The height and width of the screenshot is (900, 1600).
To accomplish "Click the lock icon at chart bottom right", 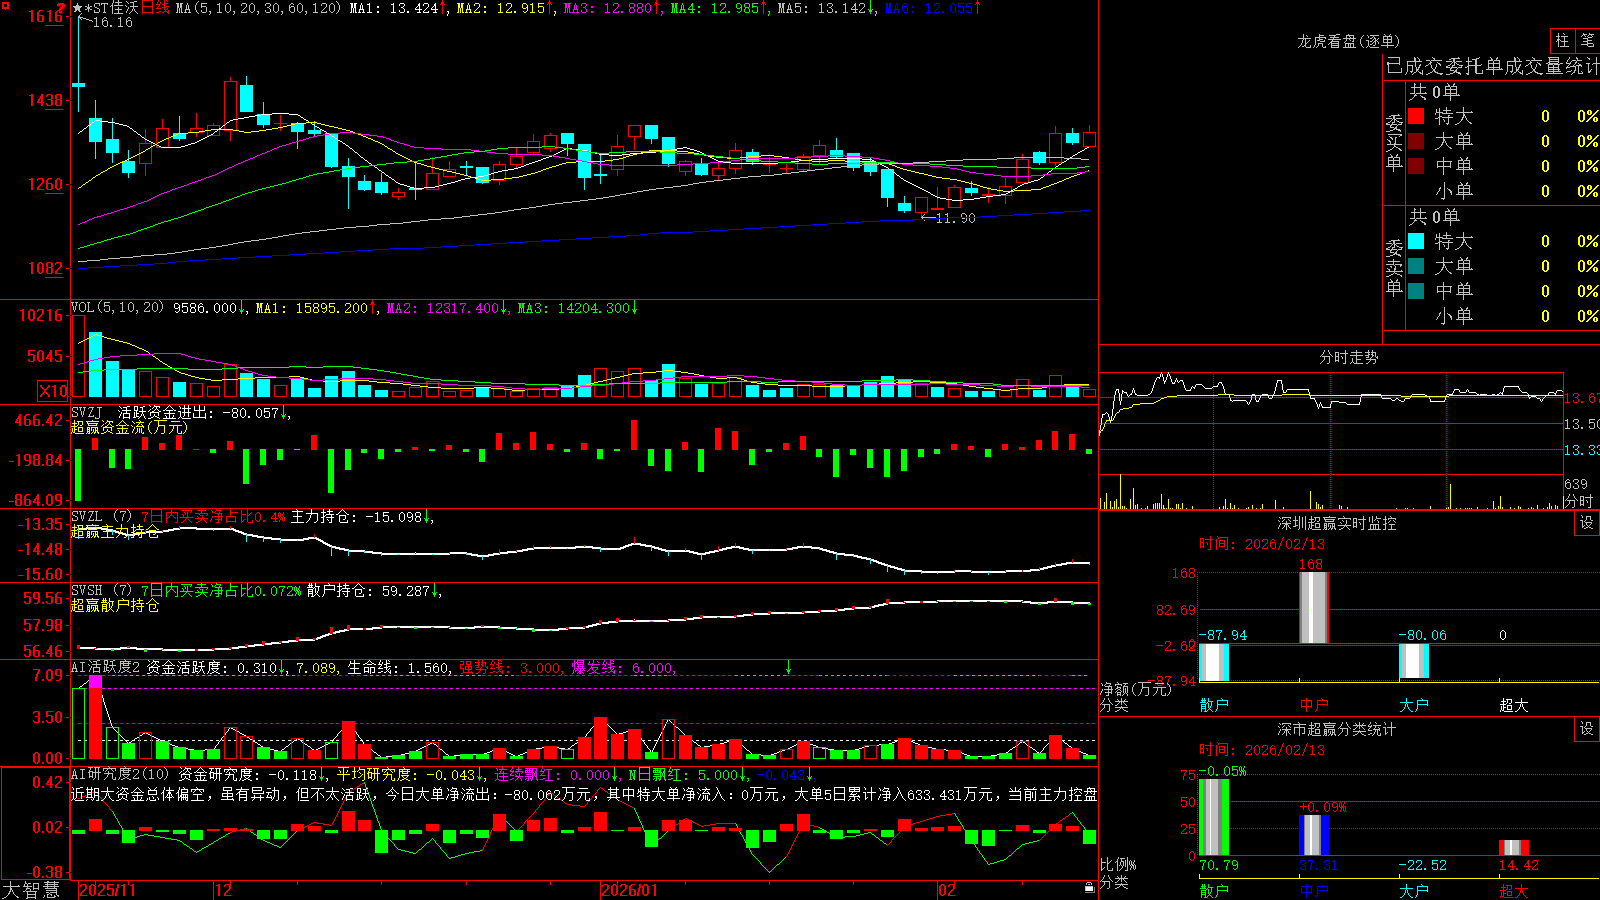I will coord(1089,888).
